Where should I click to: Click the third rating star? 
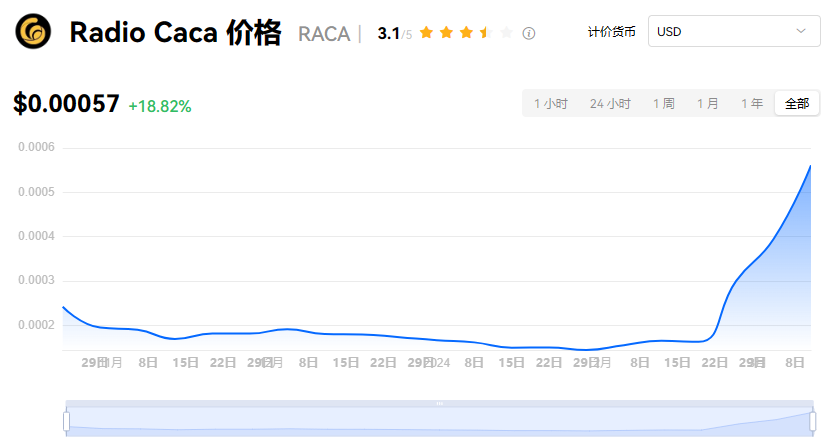coord(466,33)
